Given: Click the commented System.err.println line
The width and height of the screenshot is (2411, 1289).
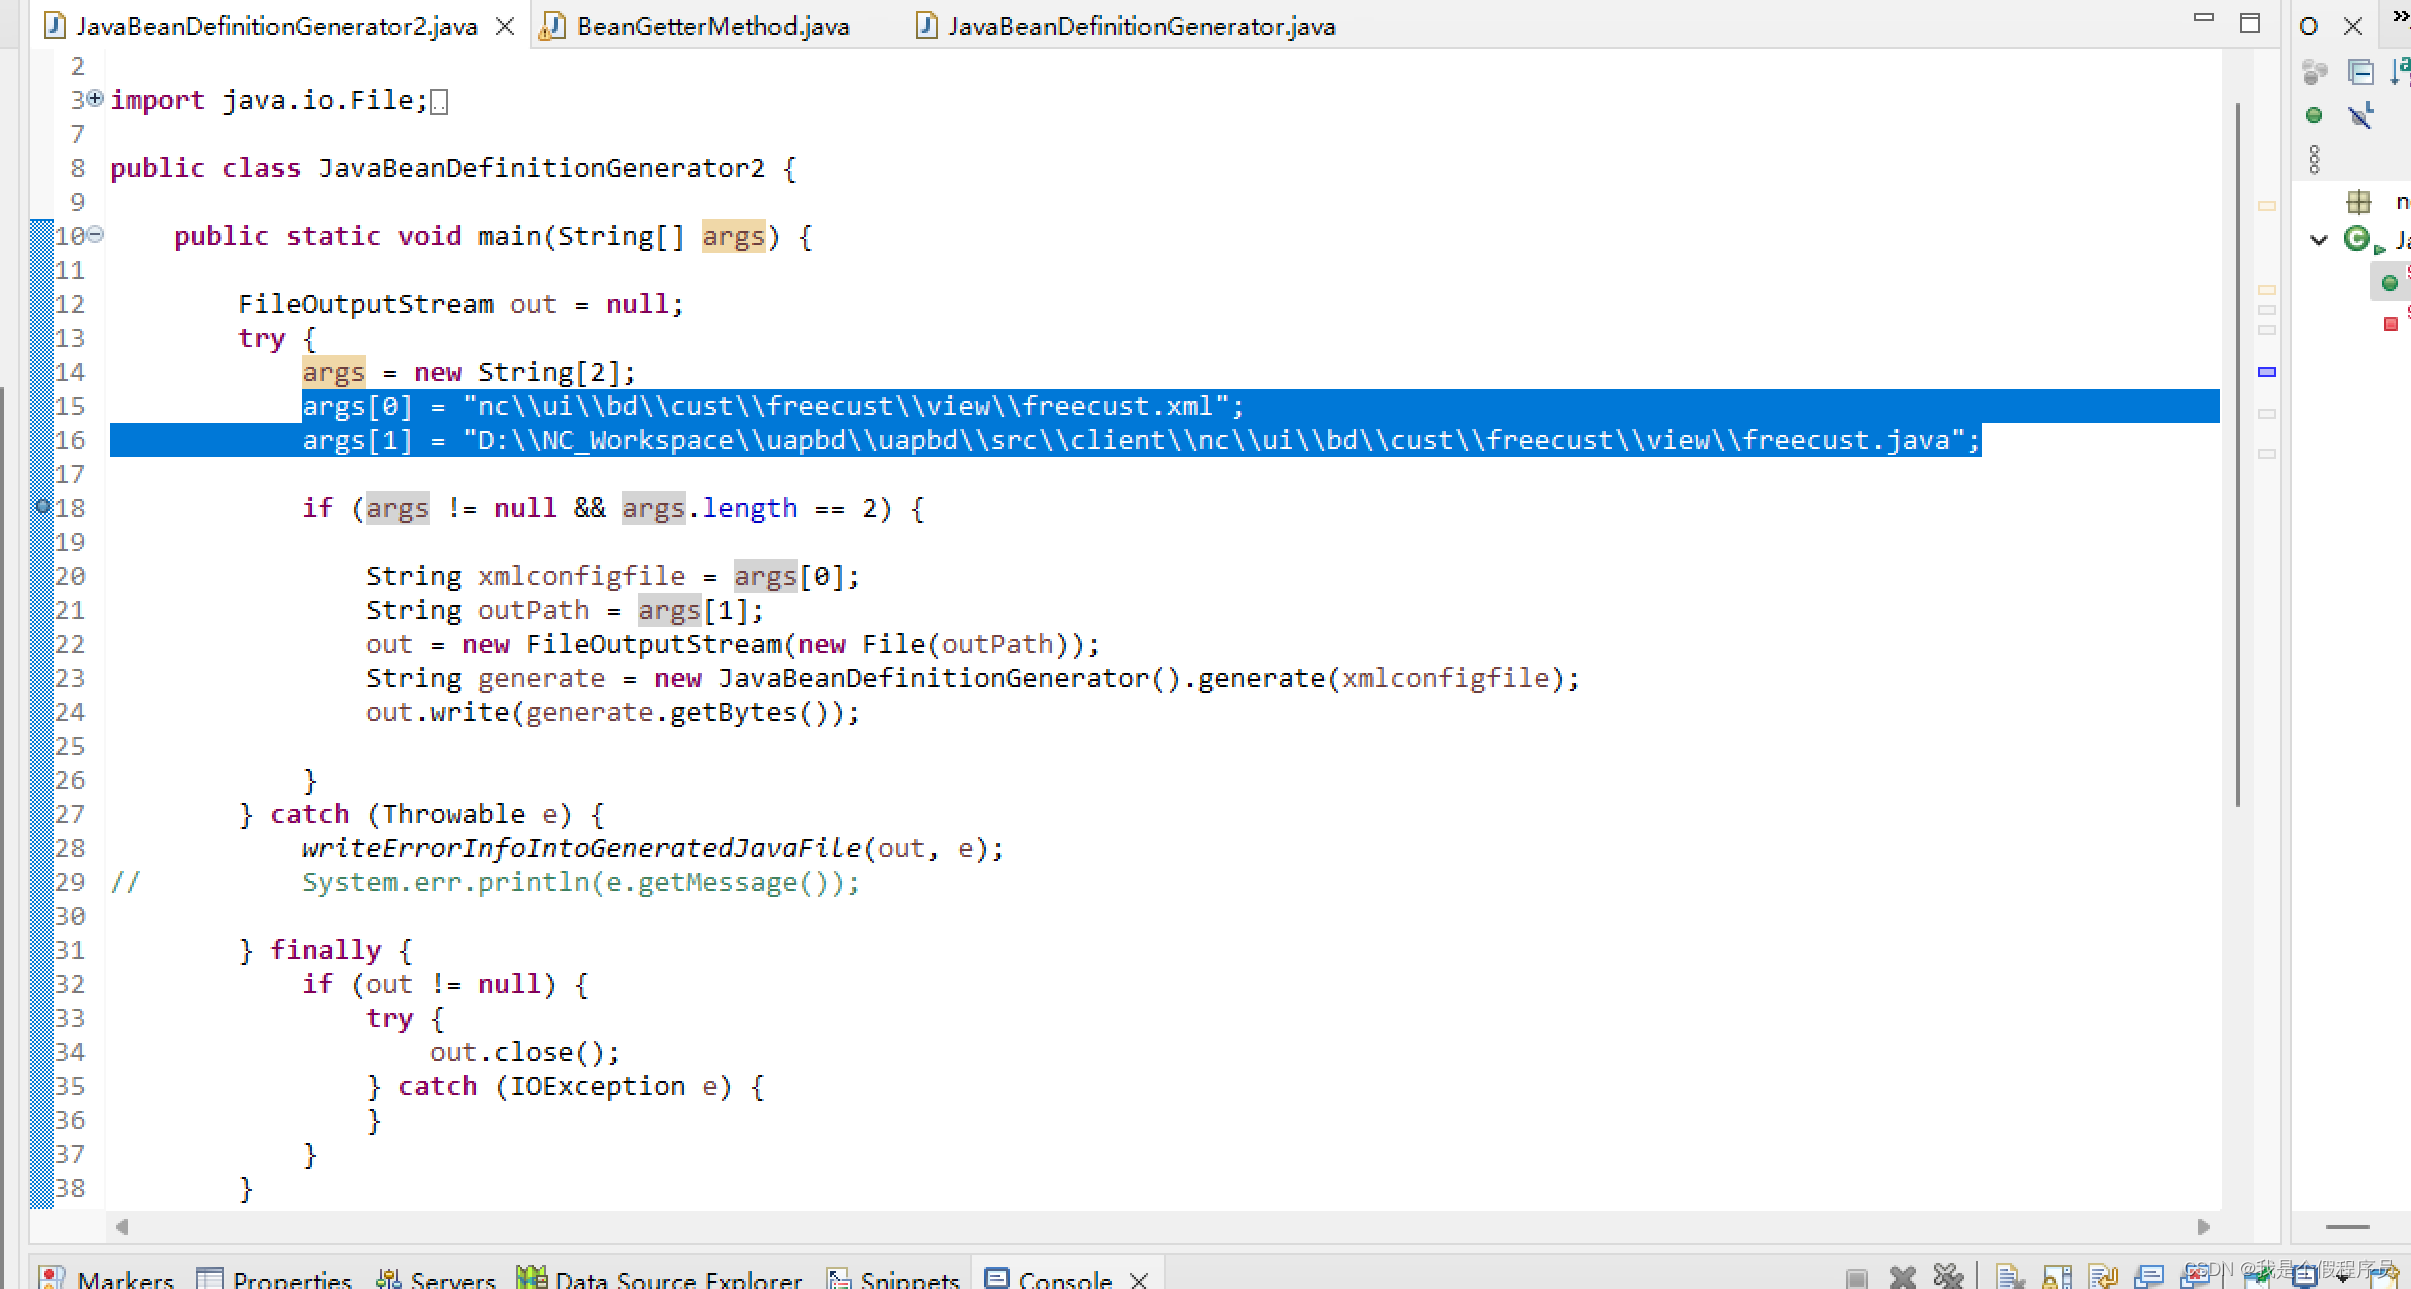Looking at the screenshot, I should point(581,882).
